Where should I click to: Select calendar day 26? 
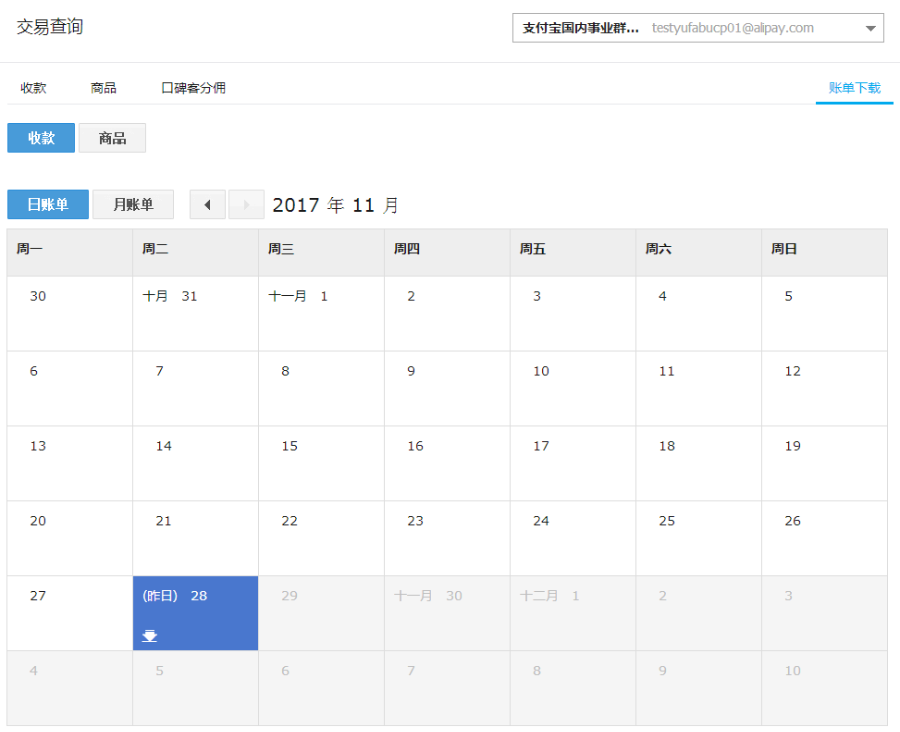click(824, 539)
